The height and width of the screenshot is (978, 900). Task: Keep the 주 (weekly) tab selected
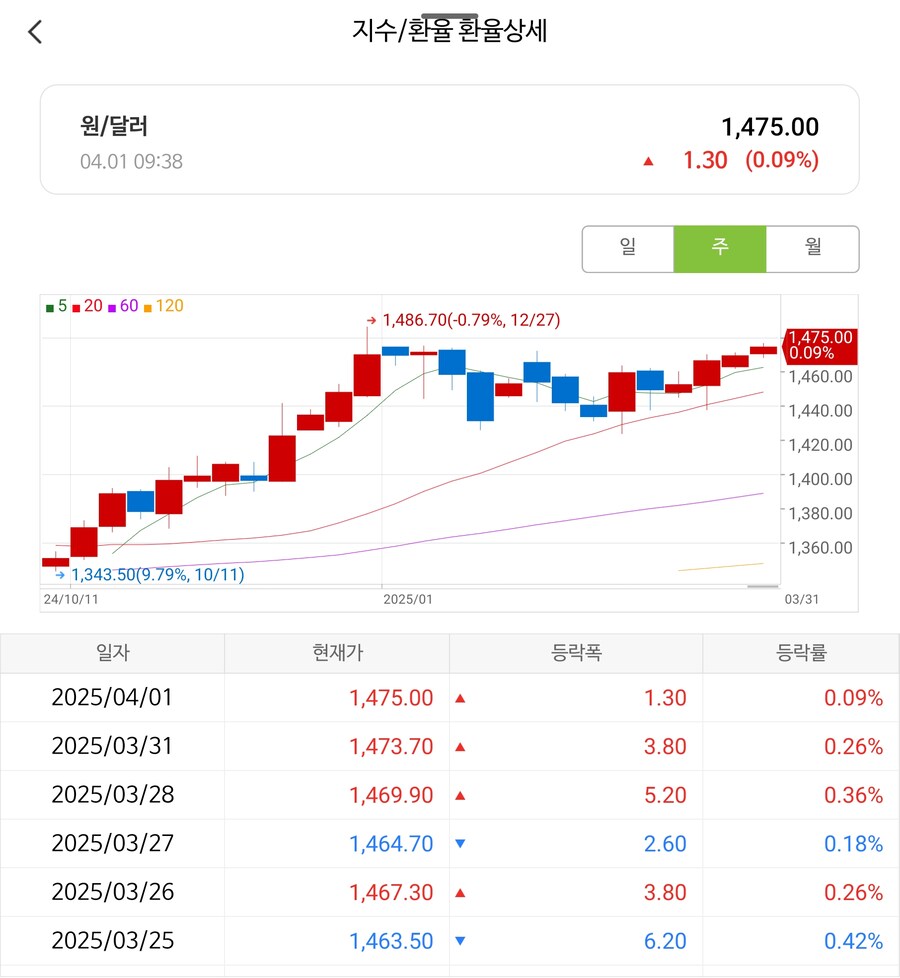(x=720, y=249)
